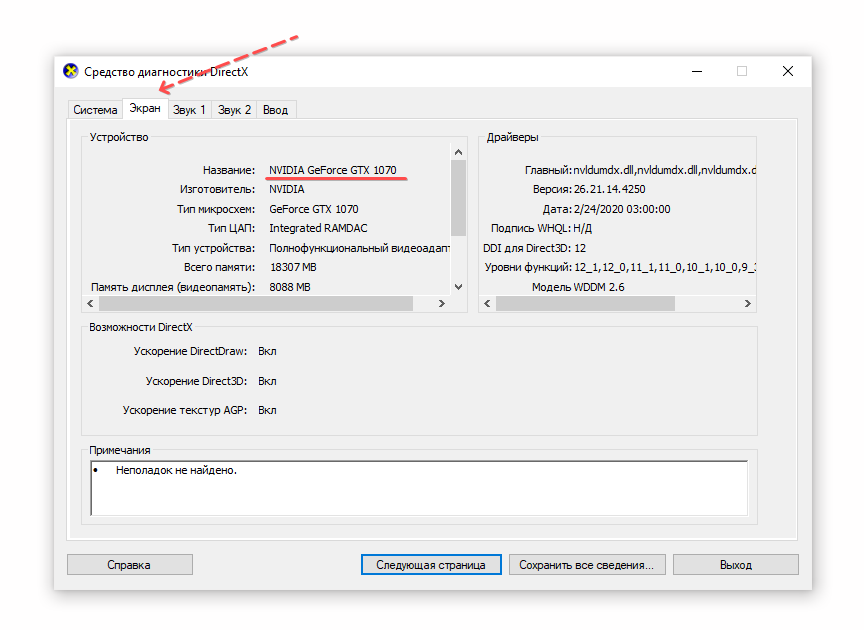Click right arrow of Устройство horizontal scrollbar
The image size is (864, 630).
(441, 303)
